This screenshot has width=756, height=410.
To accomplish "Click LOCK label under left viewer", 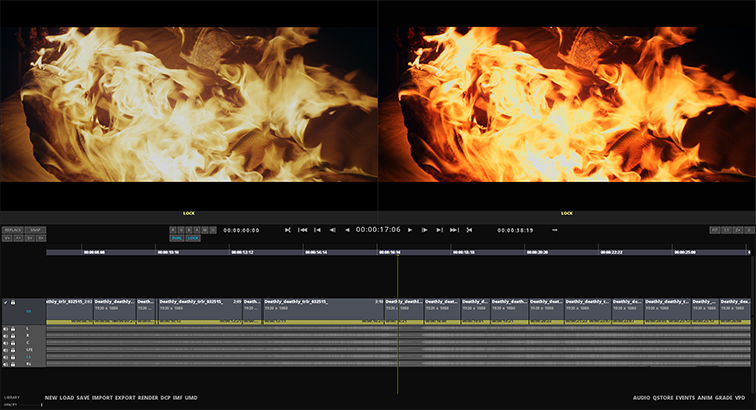I will [189, 213].
